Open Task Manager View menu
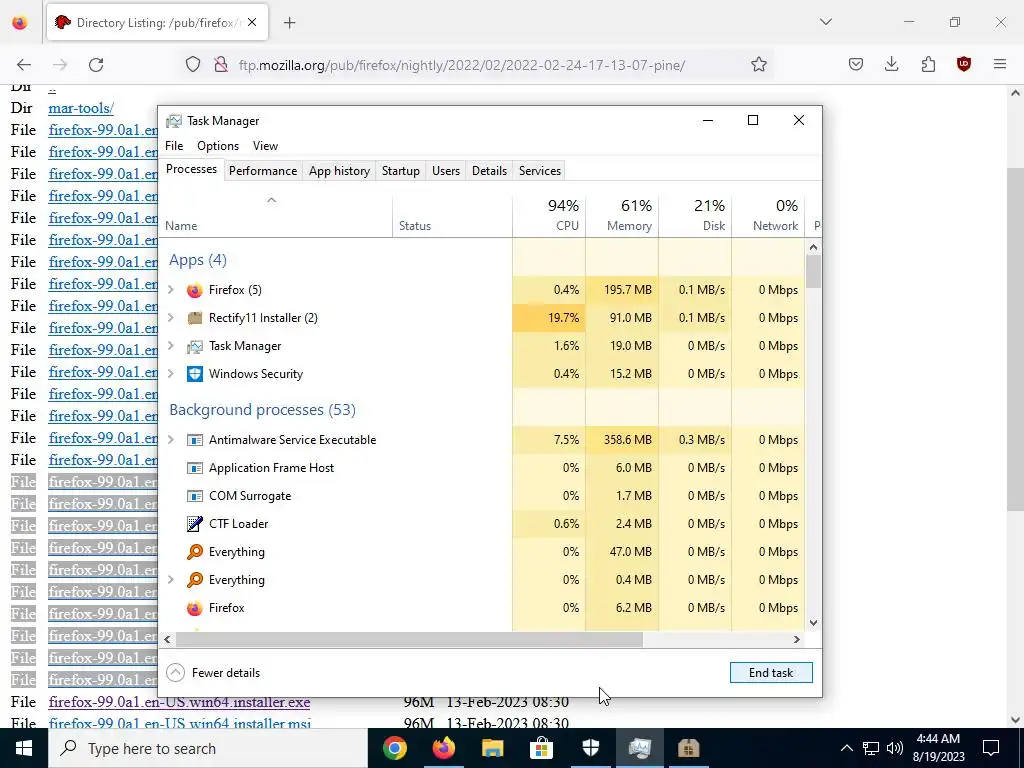Image resolution: width=1024 pixels, height=768 pixels. (265, 146)
